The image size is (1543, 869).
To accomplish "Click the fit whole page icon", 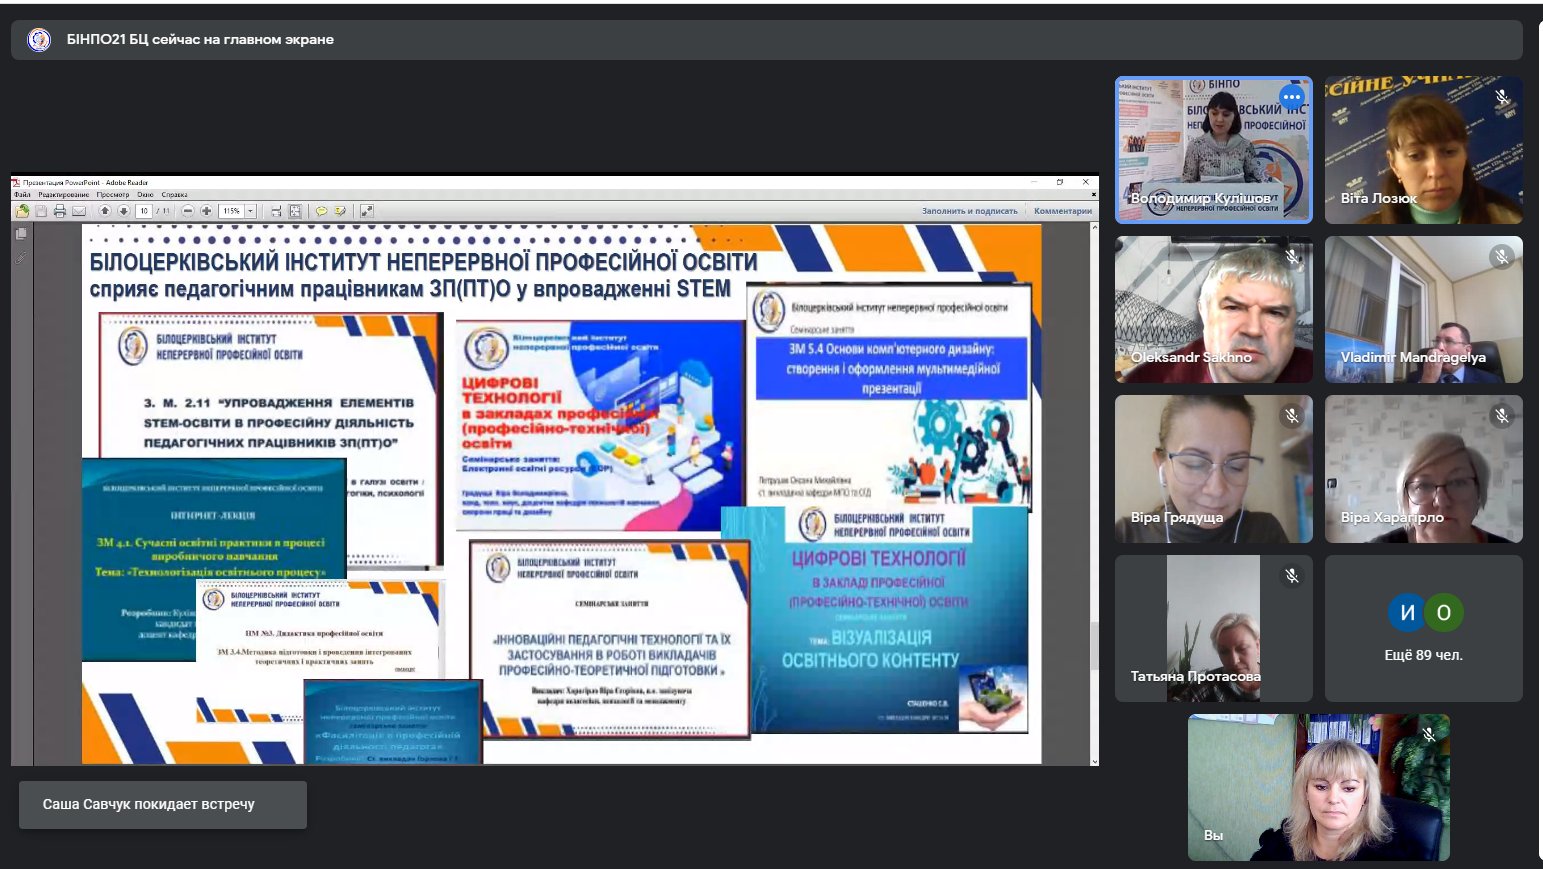I will coord(295,211).
